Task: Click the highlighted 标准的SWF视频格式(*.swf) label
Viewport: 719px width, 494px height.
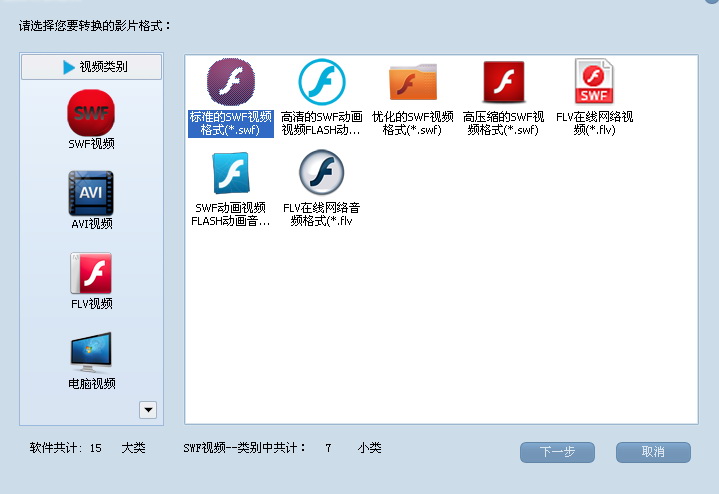Action: pyautogui.click(x=230, y=123)
